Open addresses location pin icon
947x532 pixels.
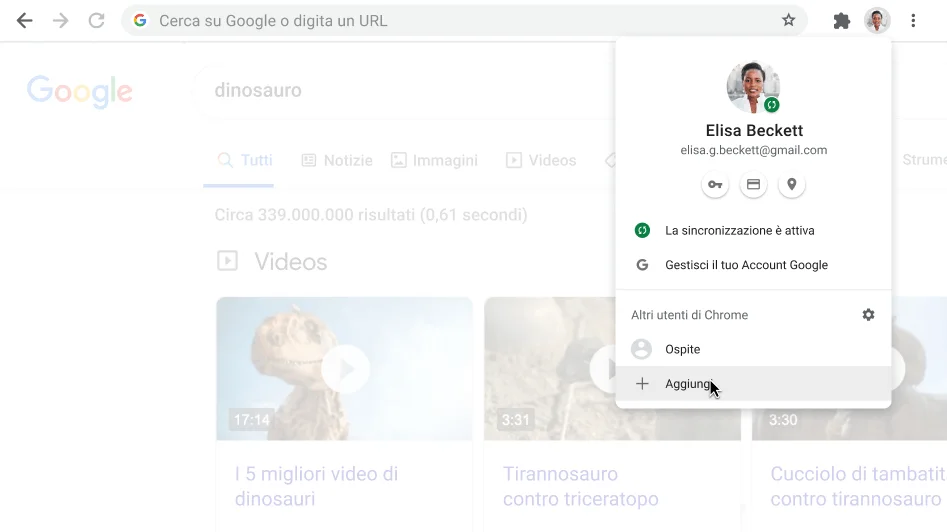pyautogui.click(x=791, y=185)
